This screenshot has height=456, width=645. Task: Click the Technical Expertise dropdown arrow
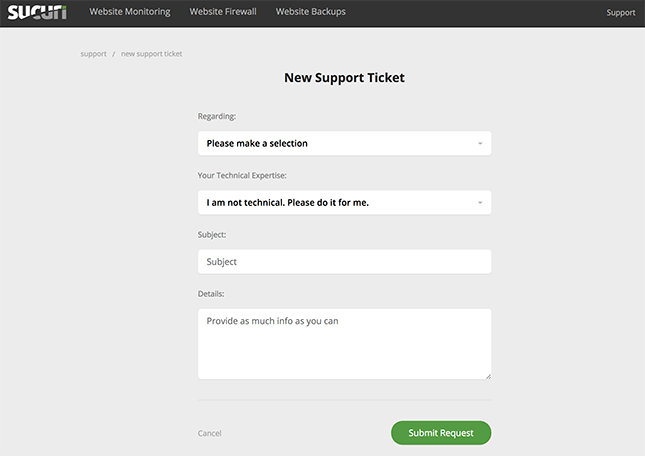(x=480, y=203)
